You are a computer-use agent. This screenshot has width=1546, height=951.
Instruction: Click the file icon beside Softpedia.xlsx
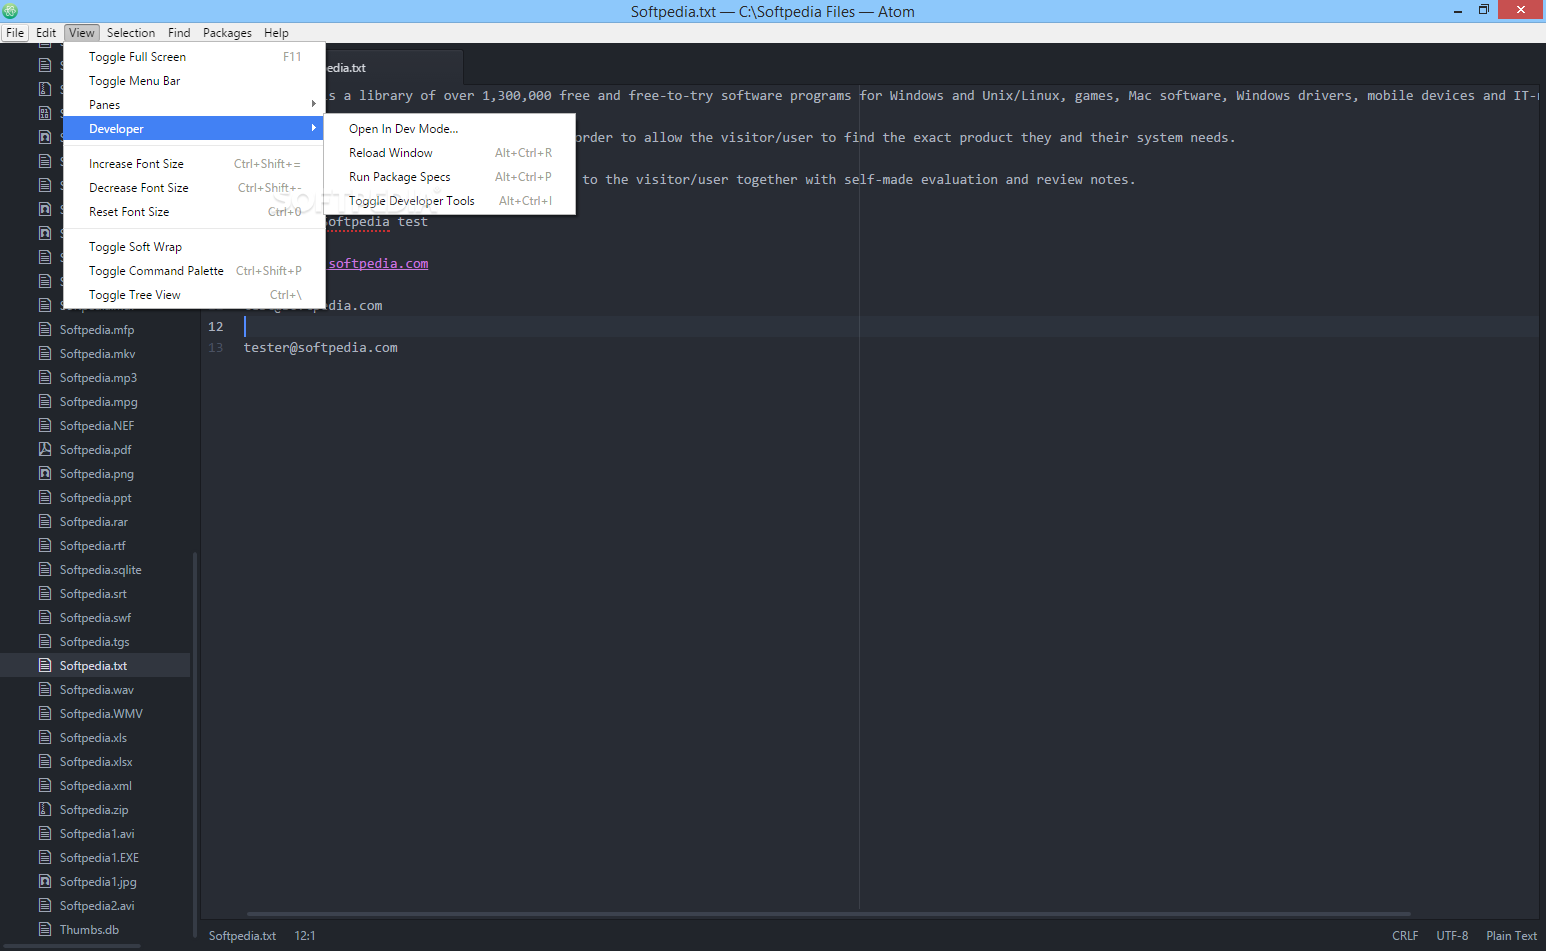pos(45,761)
